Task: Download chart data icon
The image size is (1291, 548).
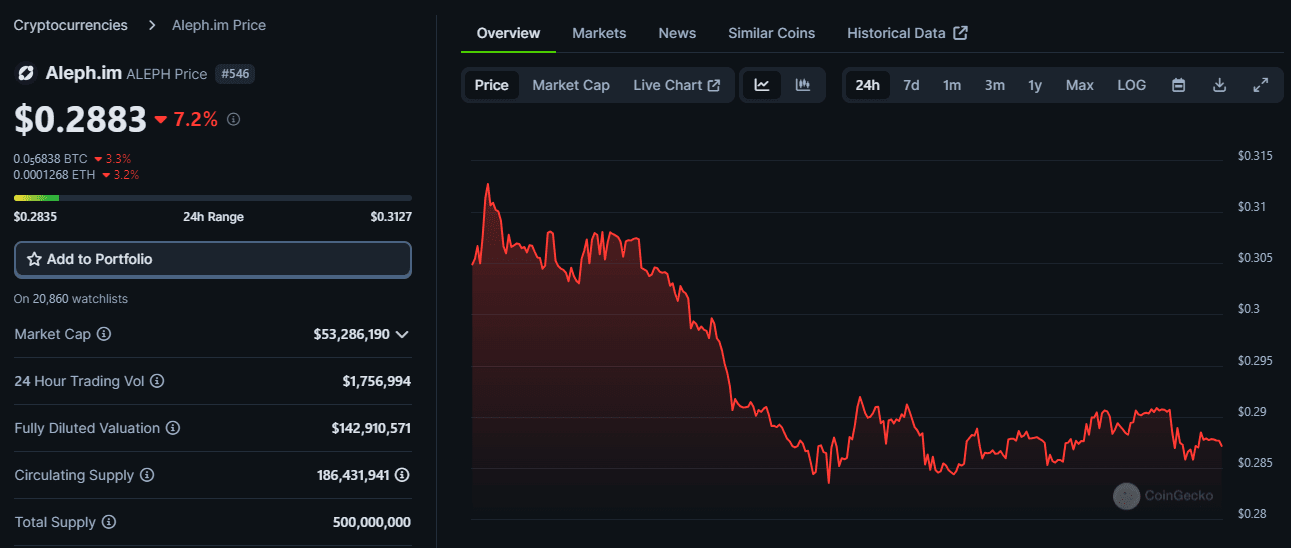Action: pyautogui.click(x=1219, y=85)
